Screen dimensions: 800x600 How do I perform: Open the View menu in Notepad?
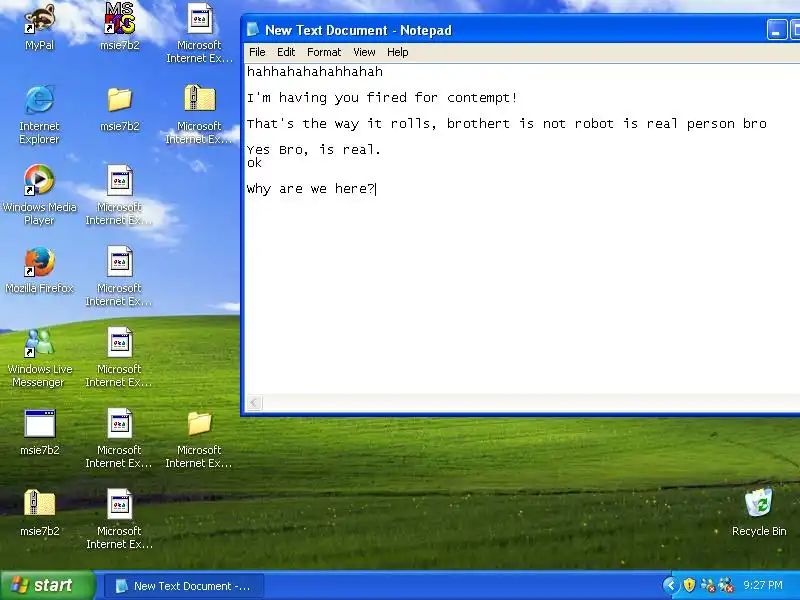click(x=364, y=52)
